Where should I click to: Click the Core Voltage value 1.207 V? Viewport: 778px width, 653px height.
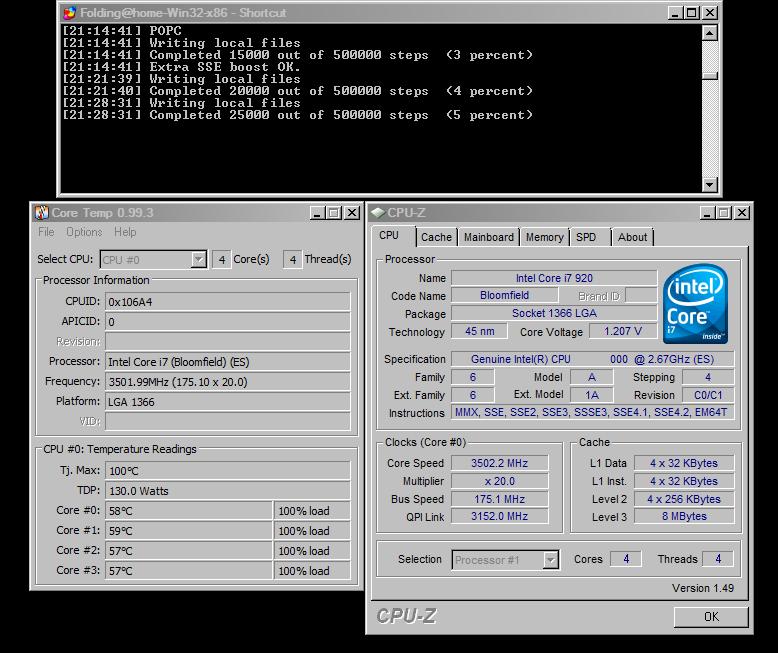tap(623, 331)
